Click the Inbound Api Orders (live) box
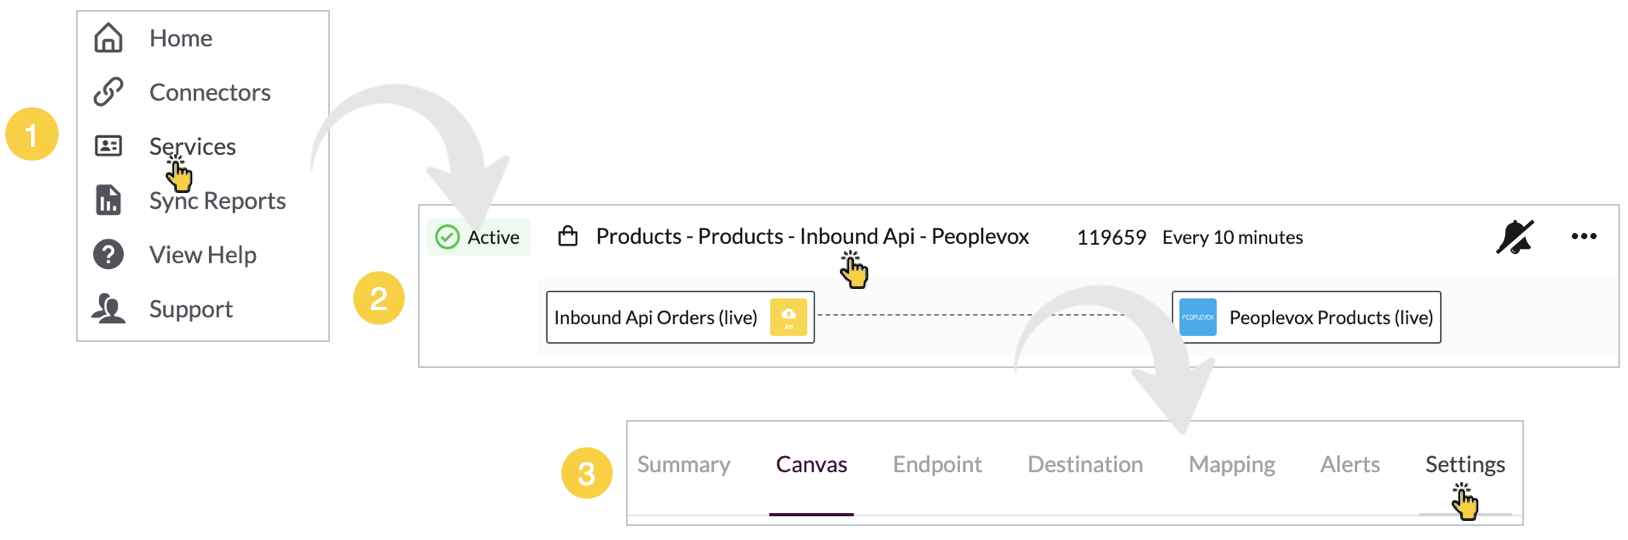Viewport: 1628px width, 540px height. [680, 317]
